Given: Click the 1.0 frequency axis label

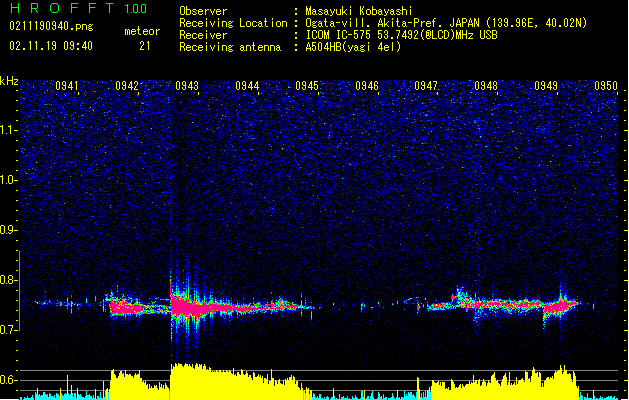Looking at the screenshot, I should pos(9,180).
